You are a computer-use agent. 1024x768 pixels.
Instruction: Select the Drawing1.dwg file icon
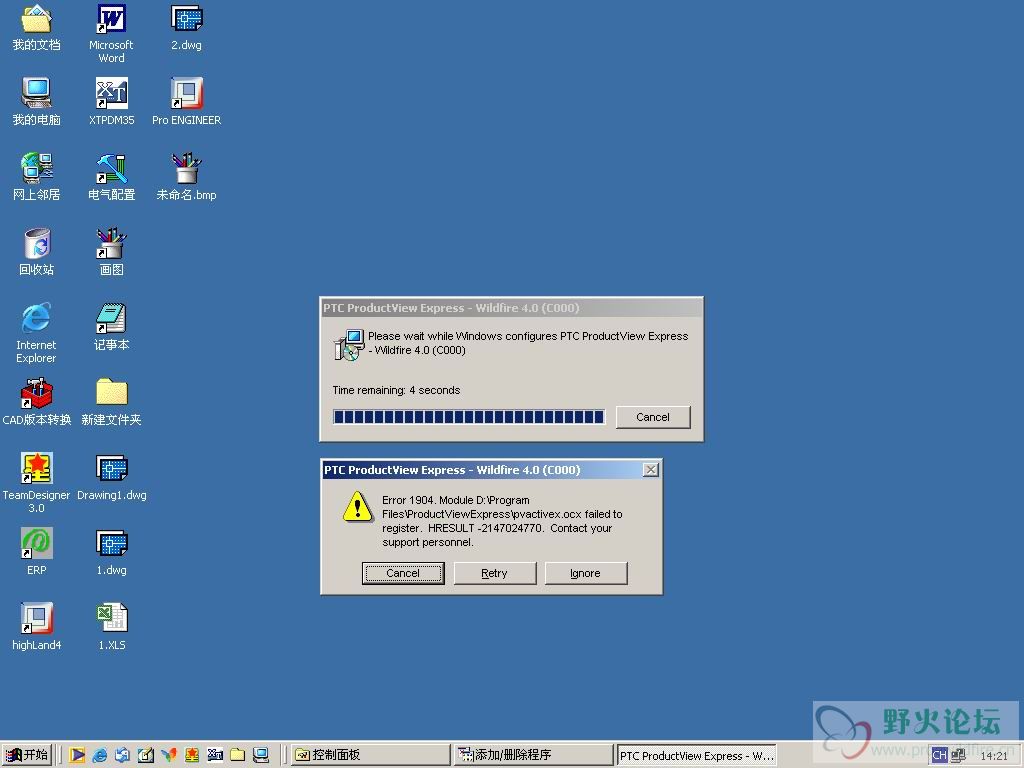112,477
